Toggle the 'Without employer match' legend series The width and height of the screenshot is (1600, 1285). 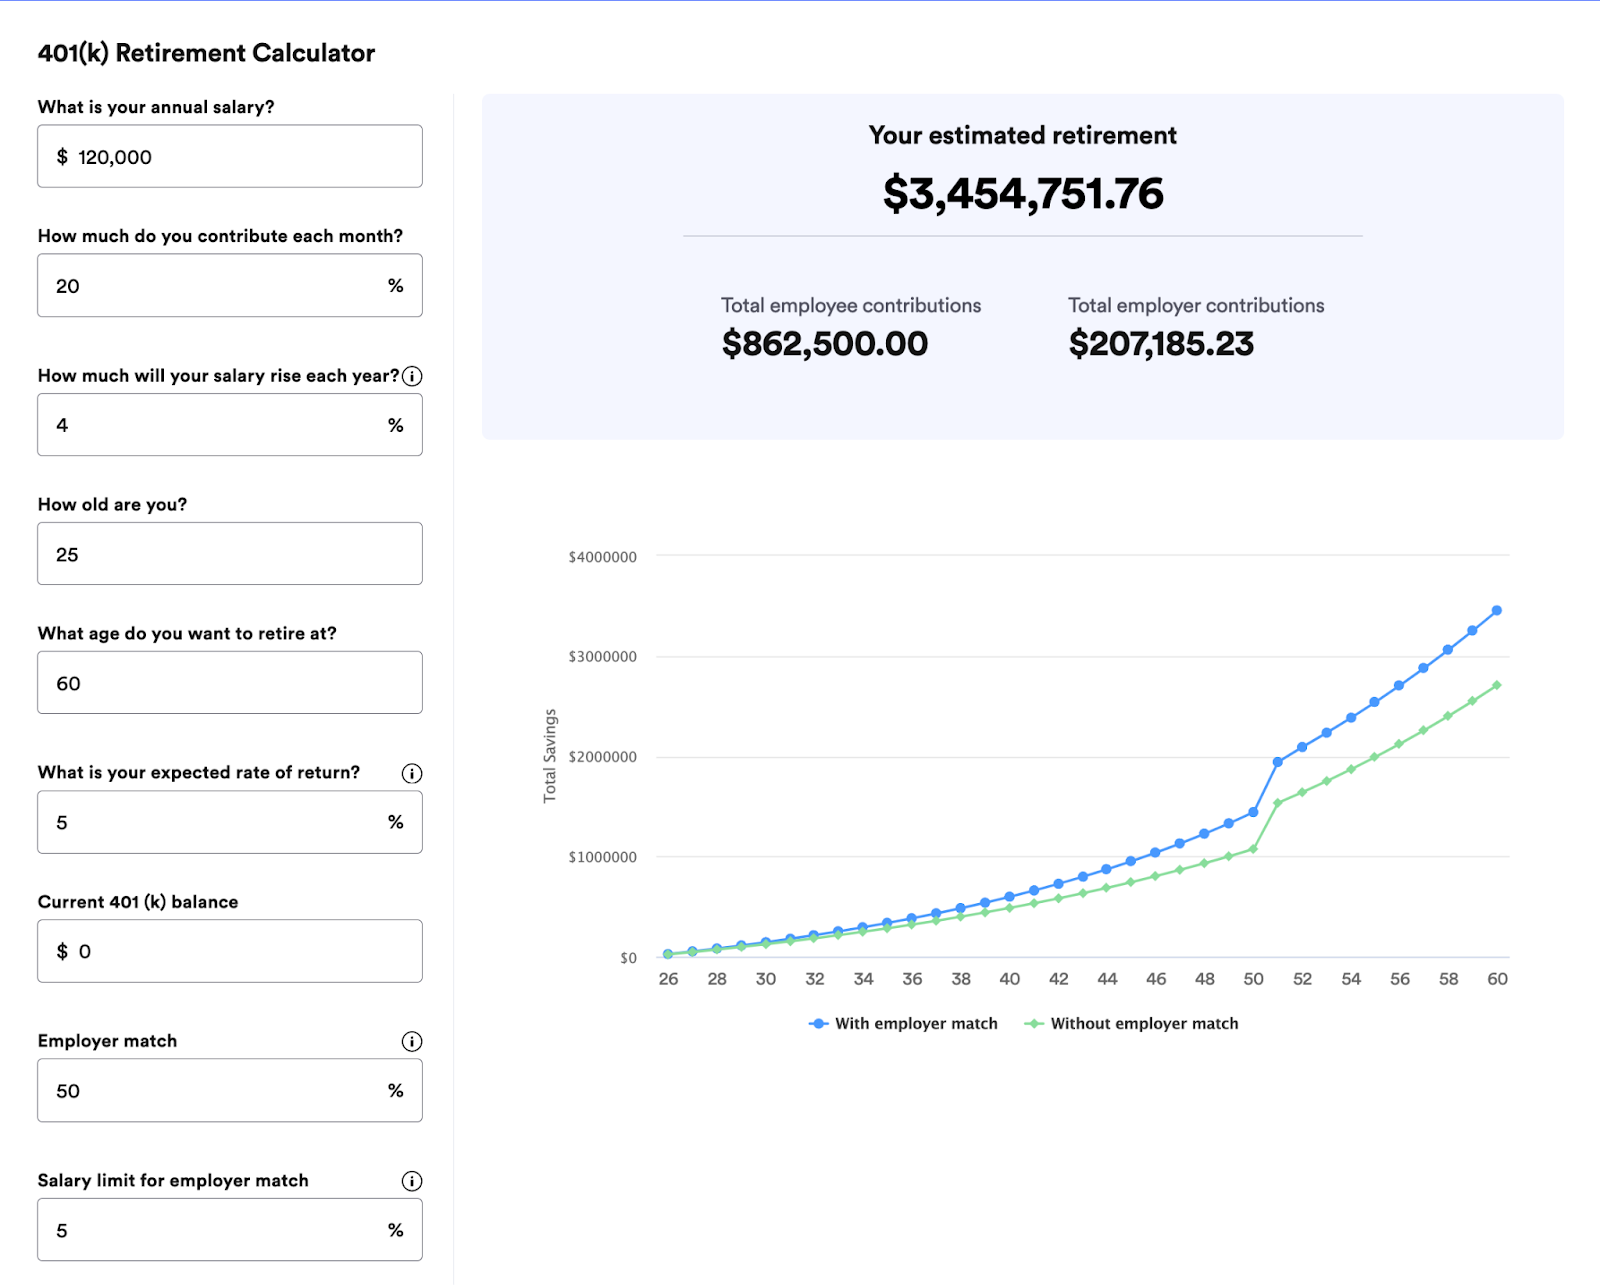[x=1131, y=1023]
